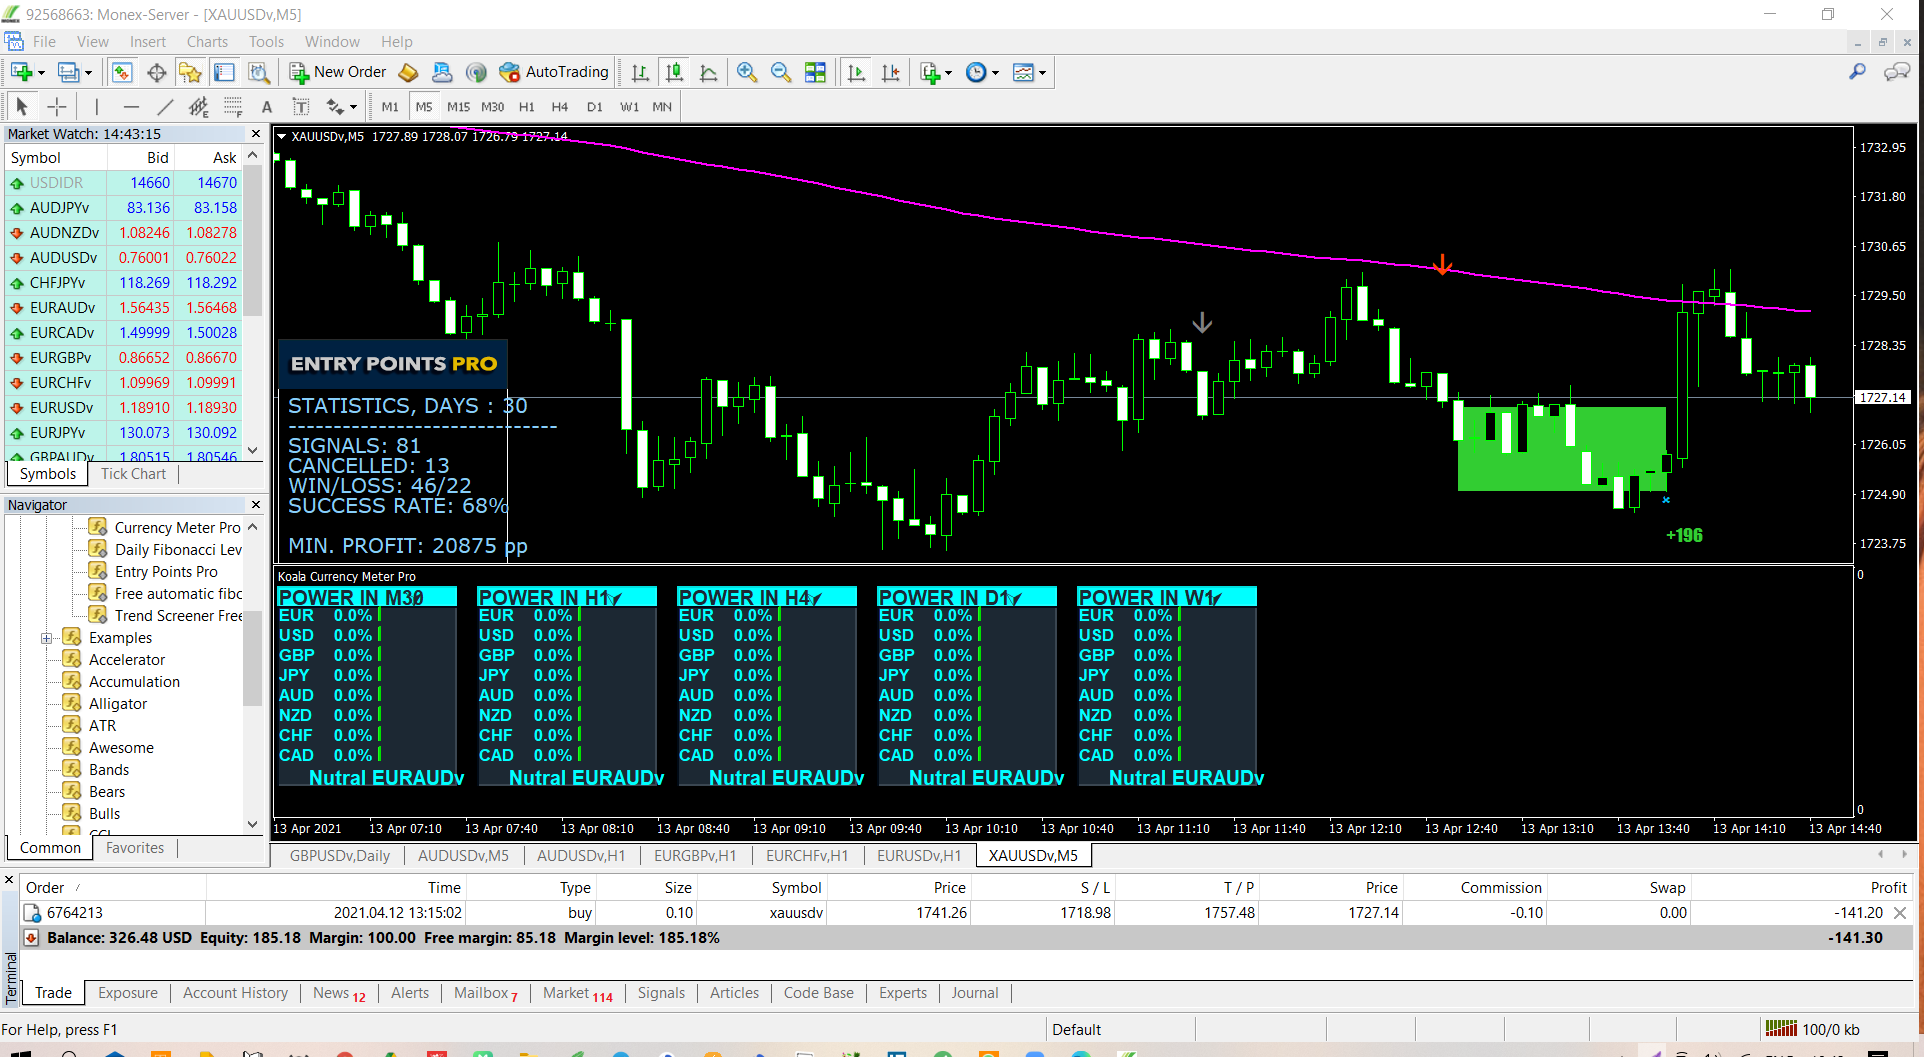
Task: Open the New Chart dropdown arrow
Action: [x=41, y=73]
